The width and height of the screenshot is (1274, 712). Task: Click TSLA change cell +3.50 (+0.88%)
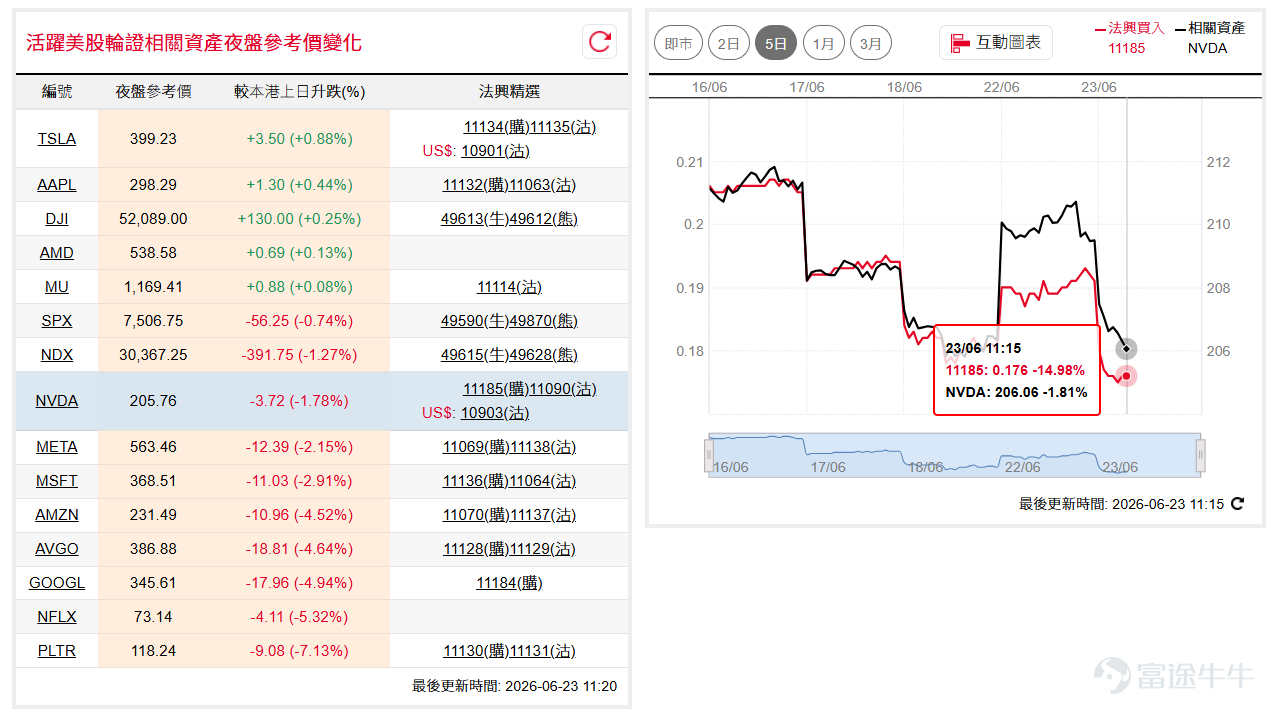coord(299,139)
